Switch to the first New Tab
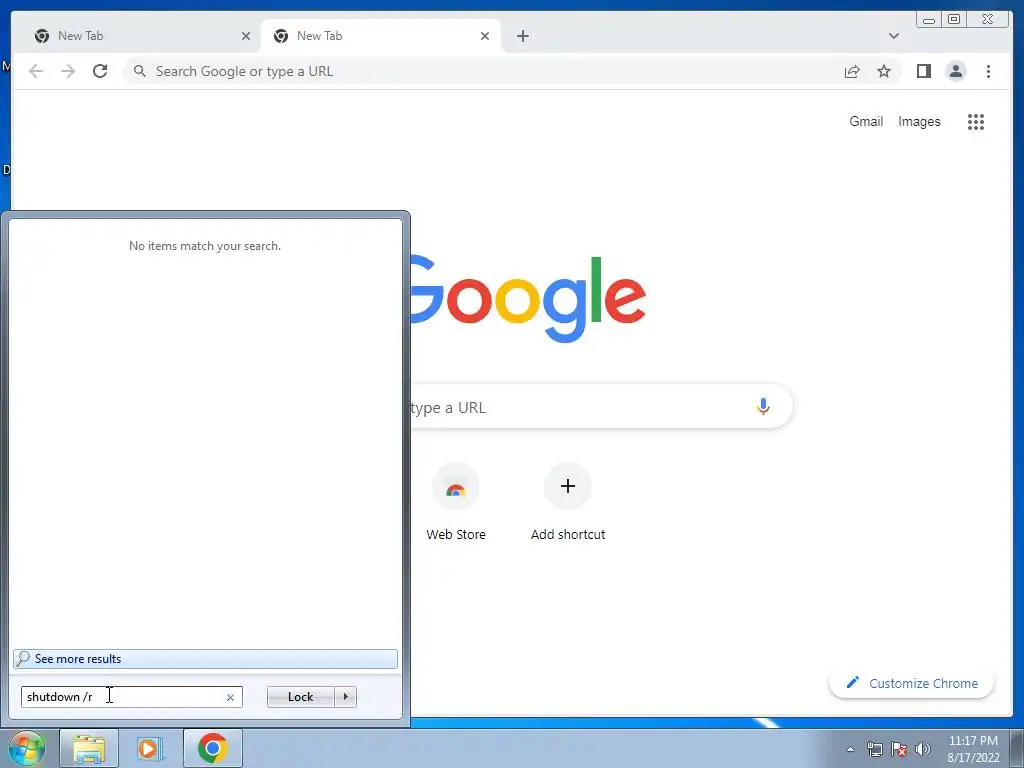The height and width of the screenshot is (768, 1024). (137, 36)
